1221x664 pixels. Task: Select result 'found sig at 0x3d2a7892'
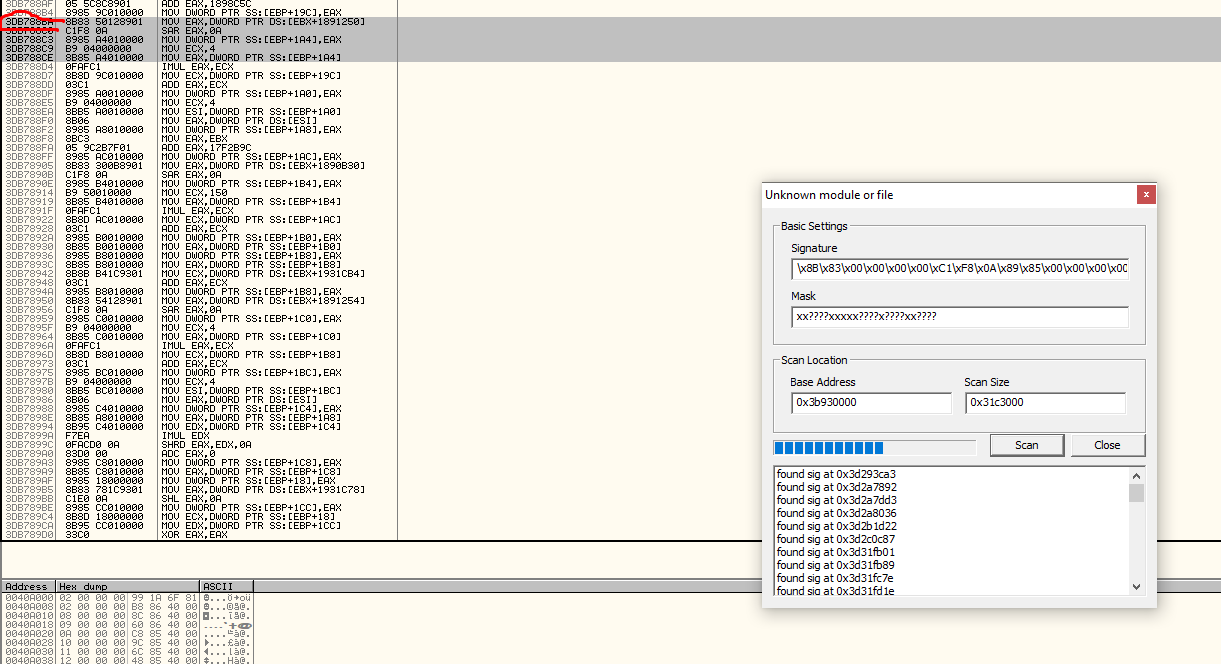click(836, 487)
